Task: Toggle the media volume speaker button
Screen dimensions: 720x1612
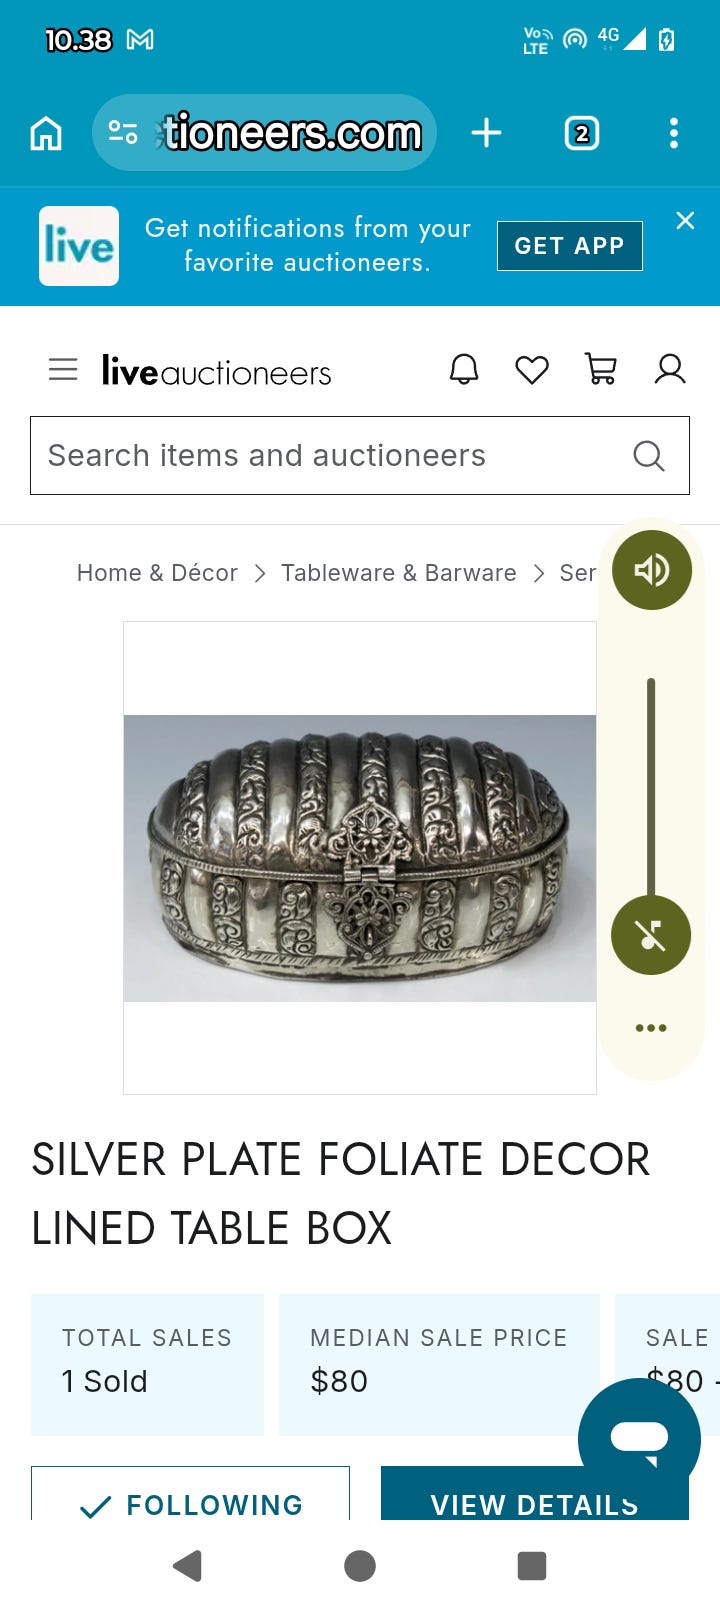Action: 651,570
